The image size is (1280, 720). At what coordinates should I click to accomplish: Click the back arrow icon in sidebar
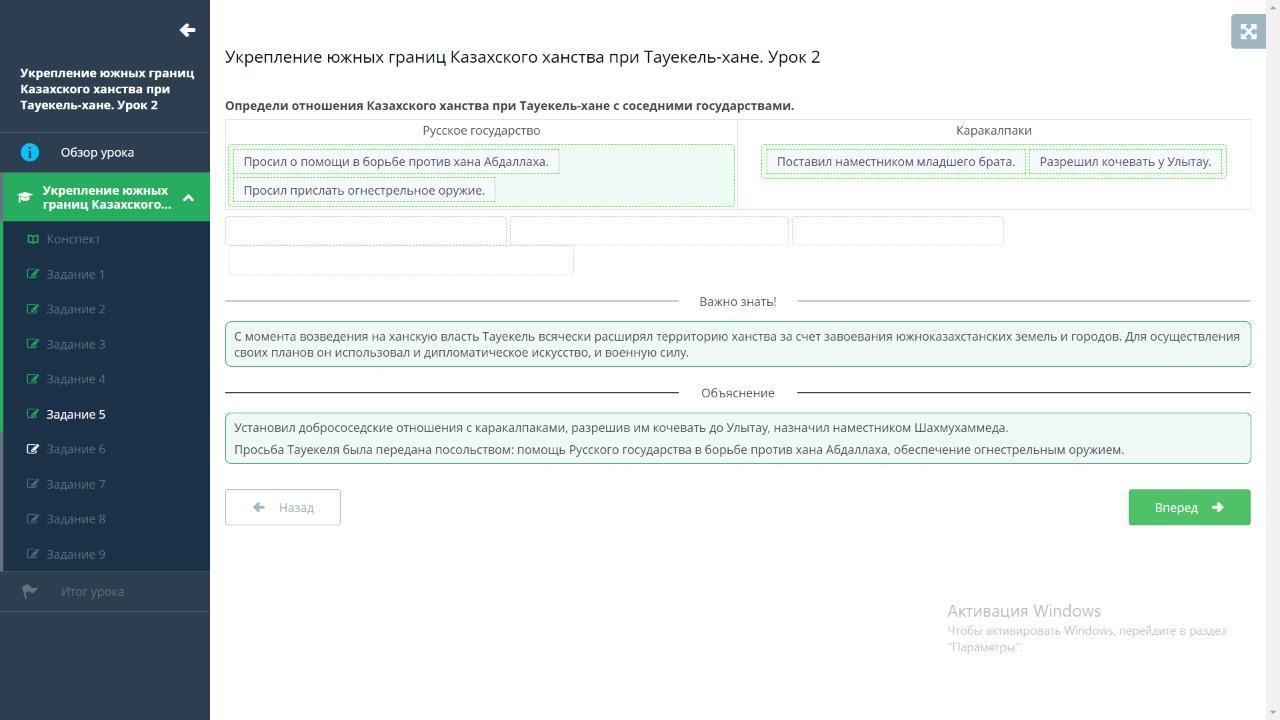(x=187, y=30)
